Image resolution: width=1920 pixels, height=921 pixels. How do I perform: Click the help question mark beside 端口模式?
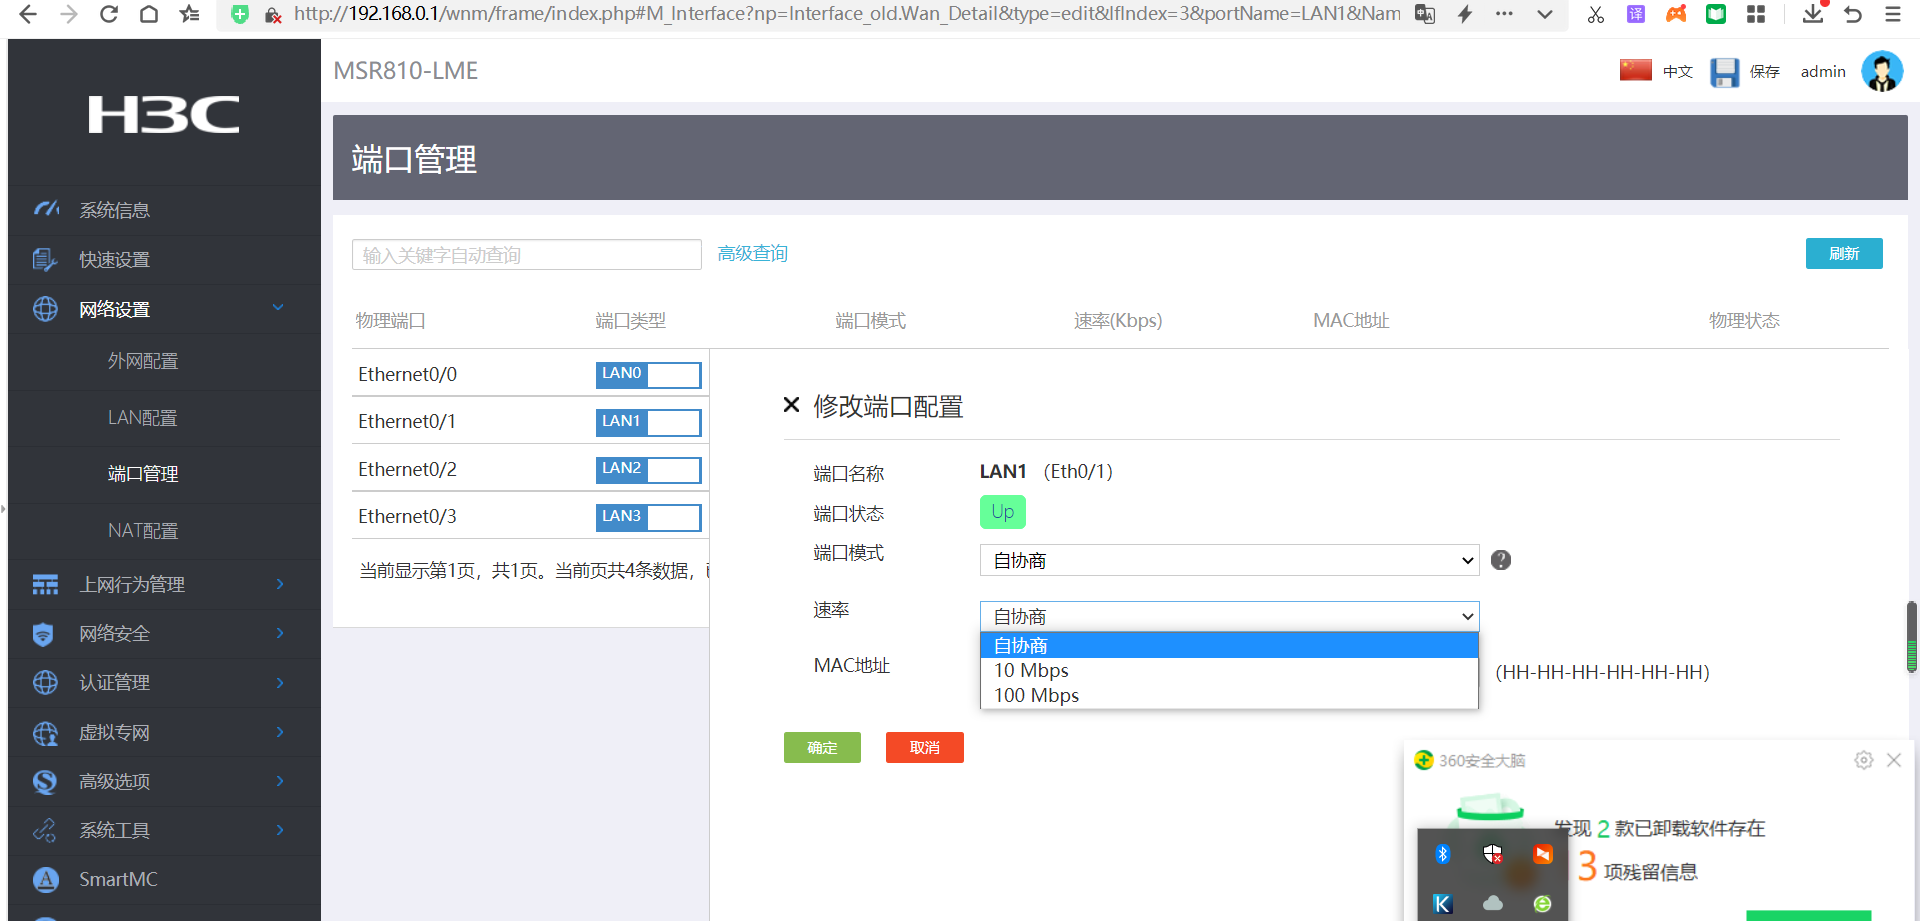click(1501, 560)
